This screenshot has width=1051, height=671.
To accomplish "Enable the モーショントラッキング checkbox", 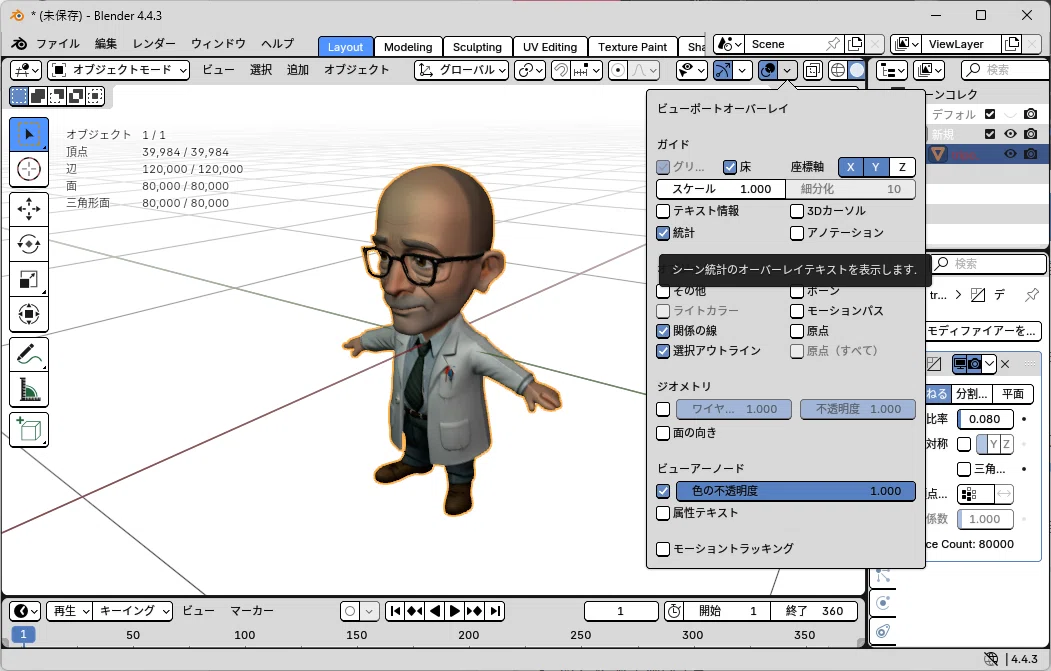I will coord(663,549).
